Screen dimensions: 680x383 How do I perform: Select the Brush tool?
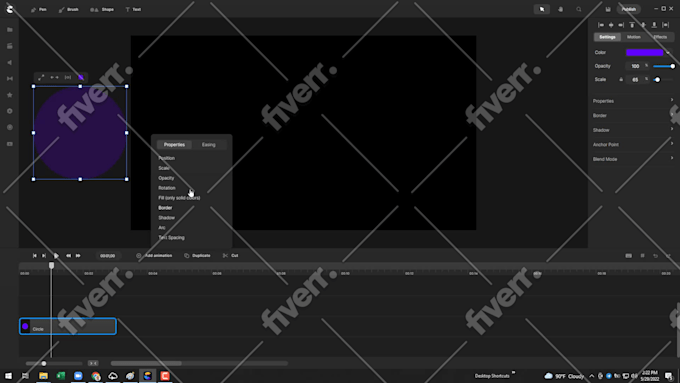pos(68,10)
